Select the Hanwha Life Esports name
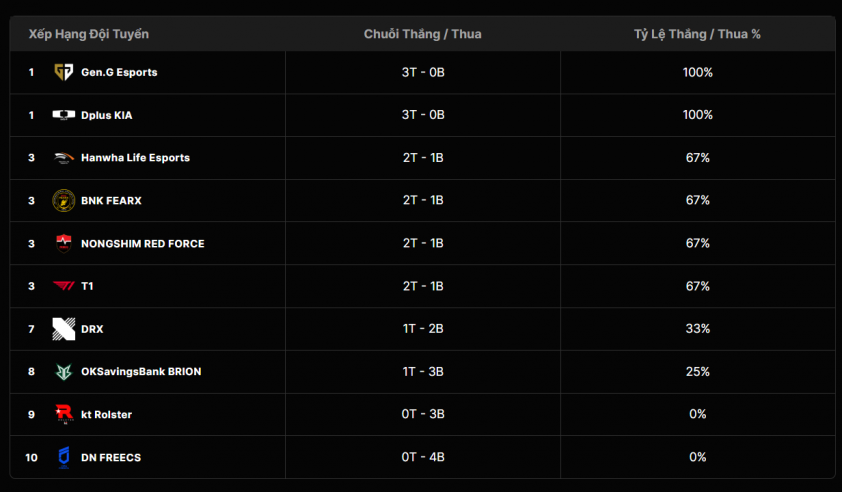This screenshot has height=492, width=842. [x=135, y=157]
